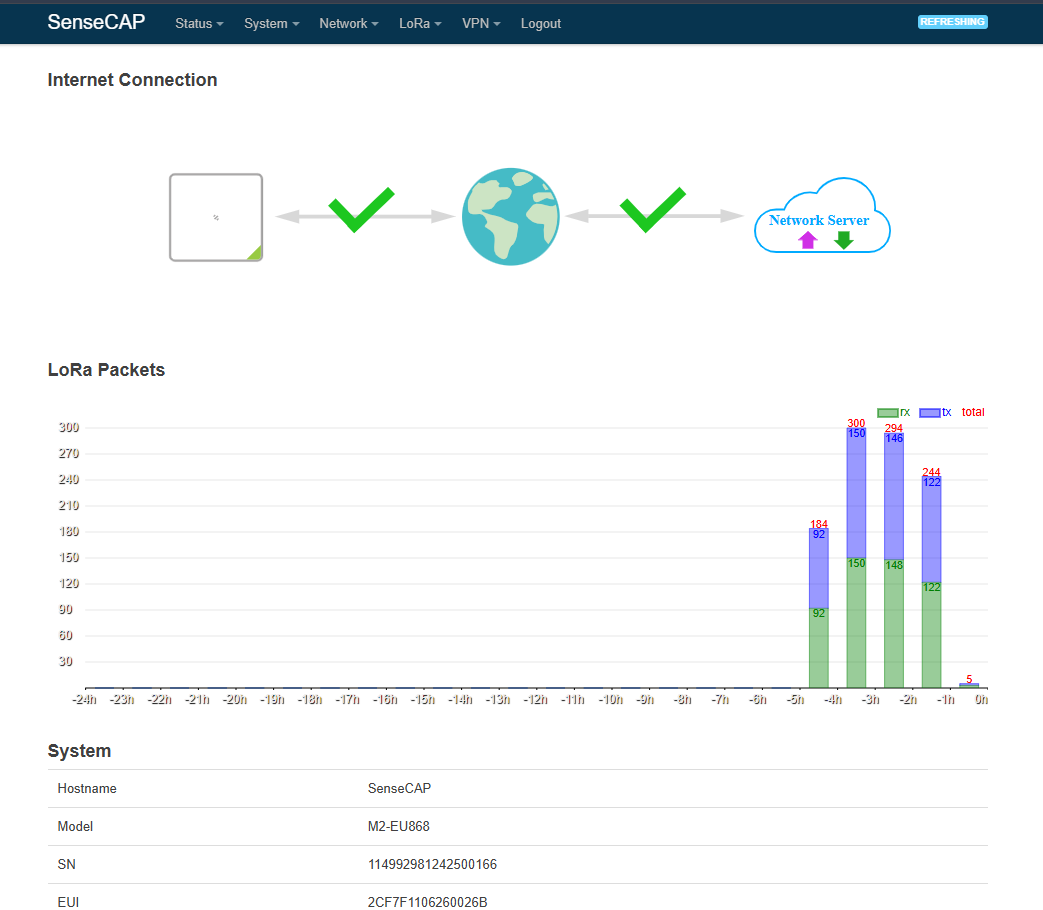Click the Logout link
Screen dimensions: 1043x910
(x=540, y=23)
